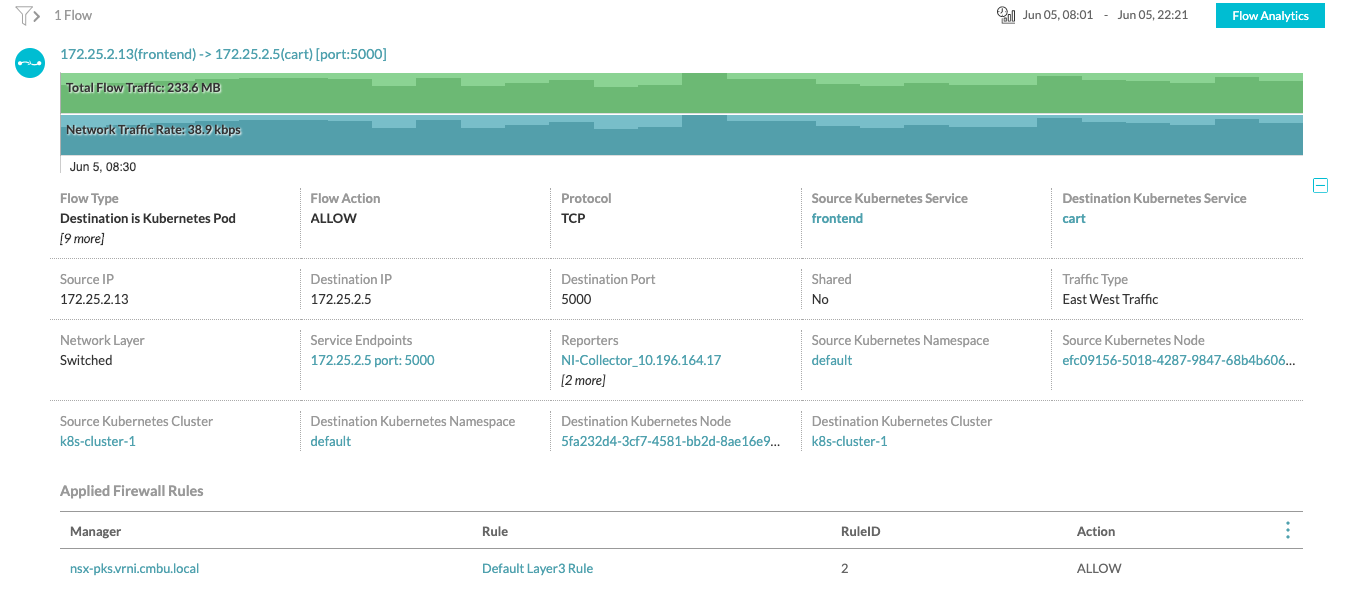Collapse flow details with minus icon

[1320, 185]
